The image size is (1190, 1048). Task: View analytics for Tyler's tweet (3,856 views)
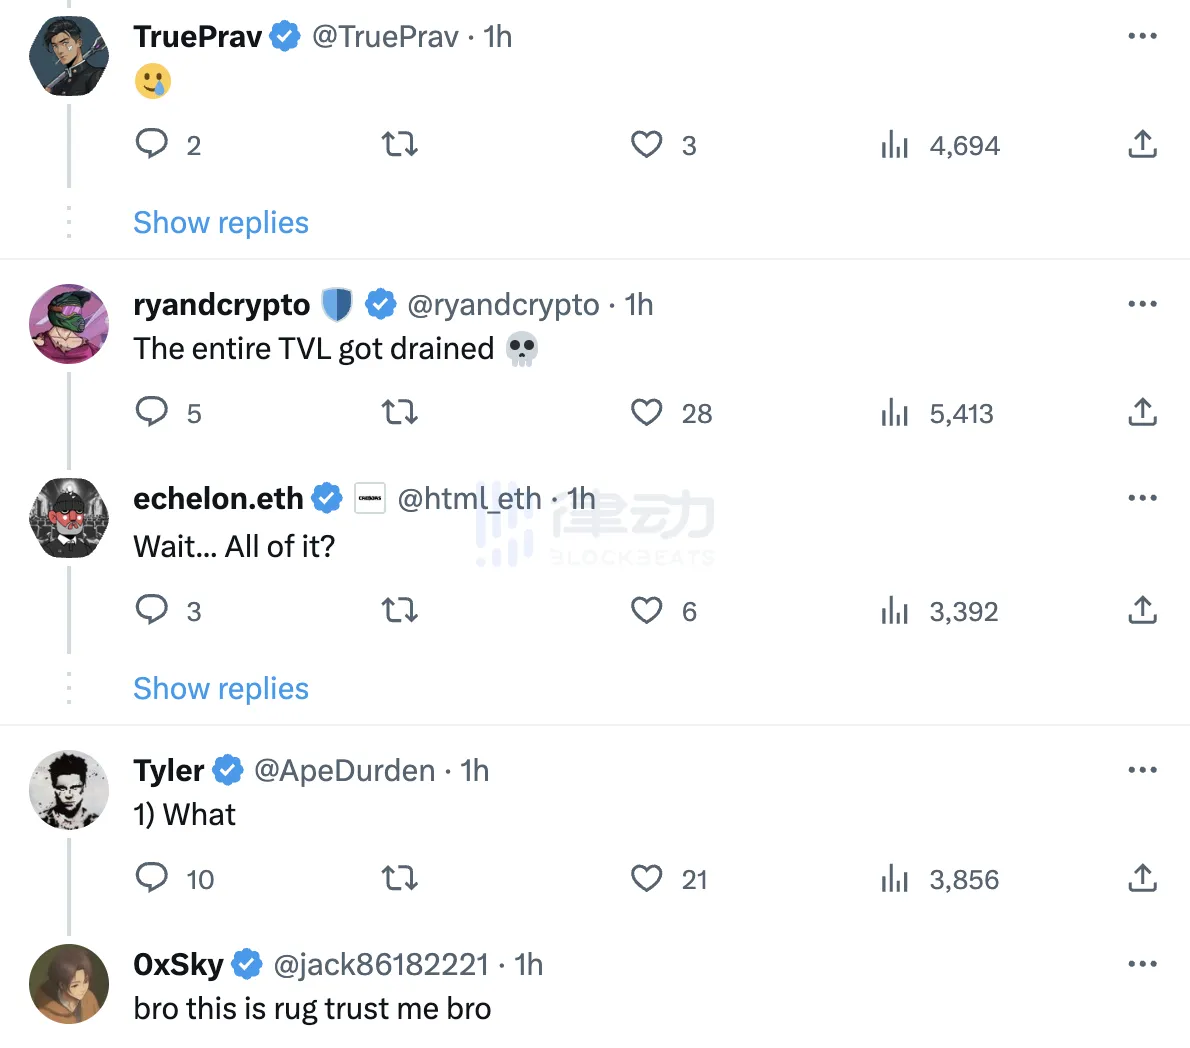coord(895,879)
